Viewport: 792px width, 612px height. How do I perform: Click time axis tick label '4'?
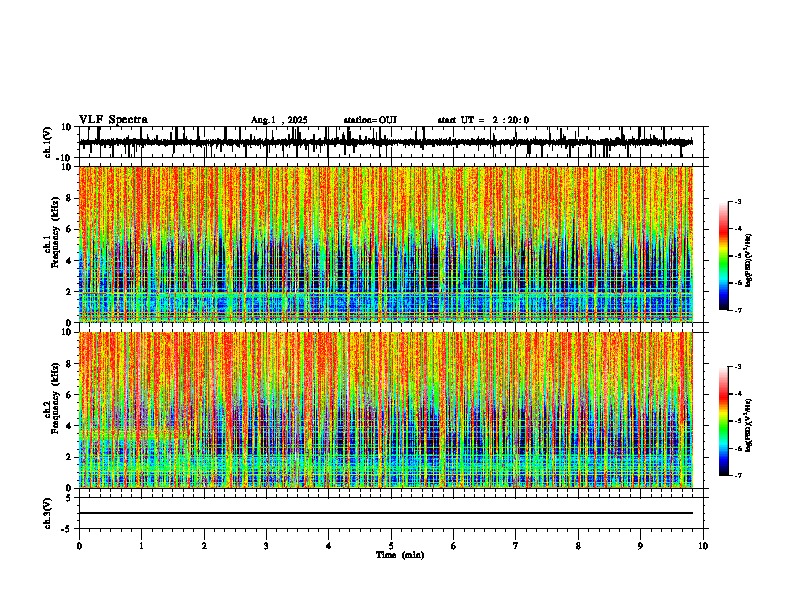pos(329,546)
